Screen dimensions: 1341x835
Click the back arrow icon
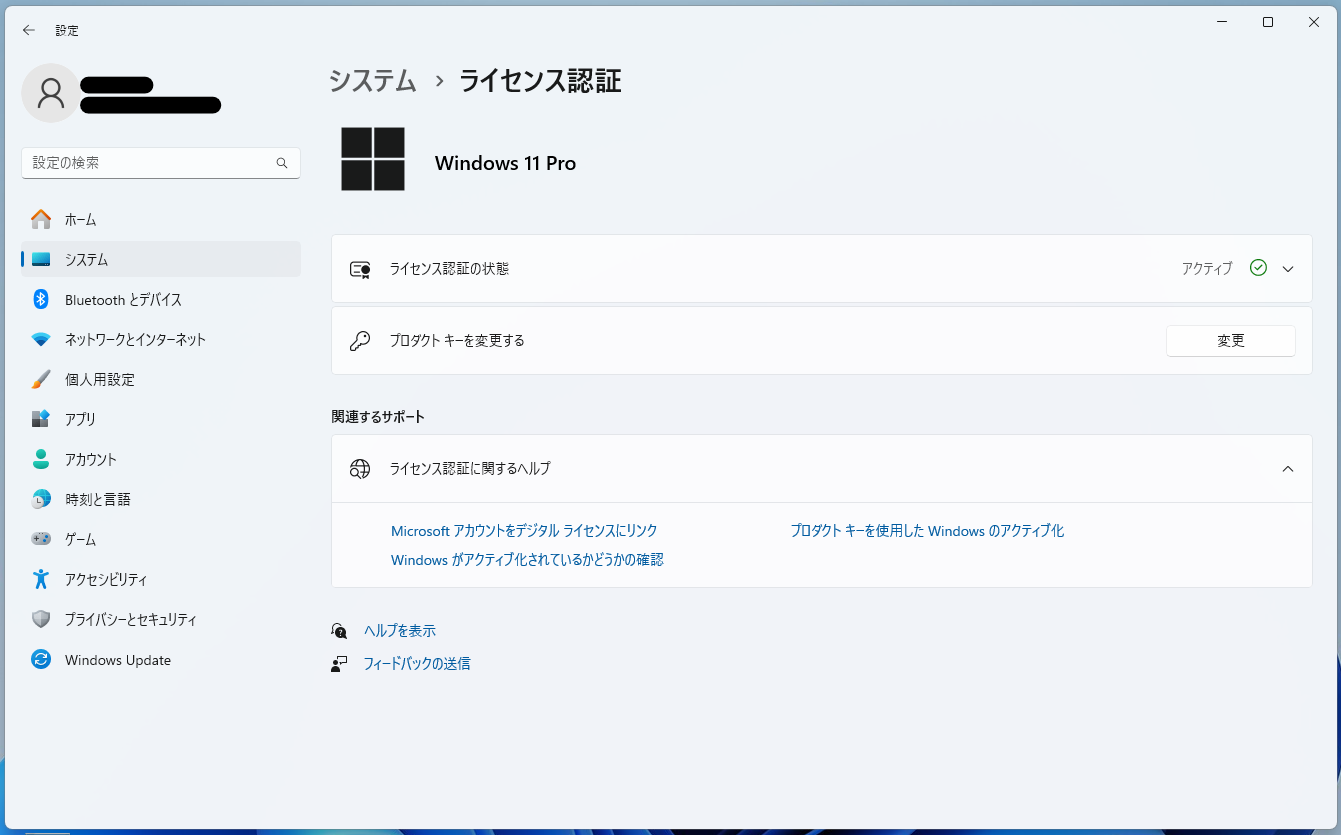(x=29, y=30)
